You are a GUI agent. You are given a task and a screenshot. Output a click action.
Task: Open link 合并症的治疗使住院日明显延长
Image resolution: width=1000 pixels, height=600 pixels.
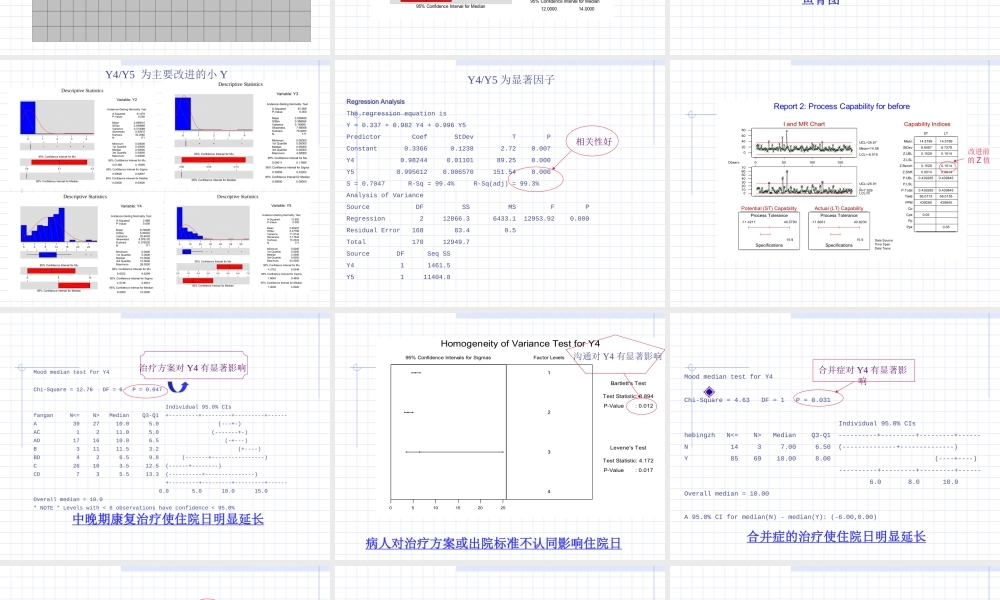click(836, 537)
